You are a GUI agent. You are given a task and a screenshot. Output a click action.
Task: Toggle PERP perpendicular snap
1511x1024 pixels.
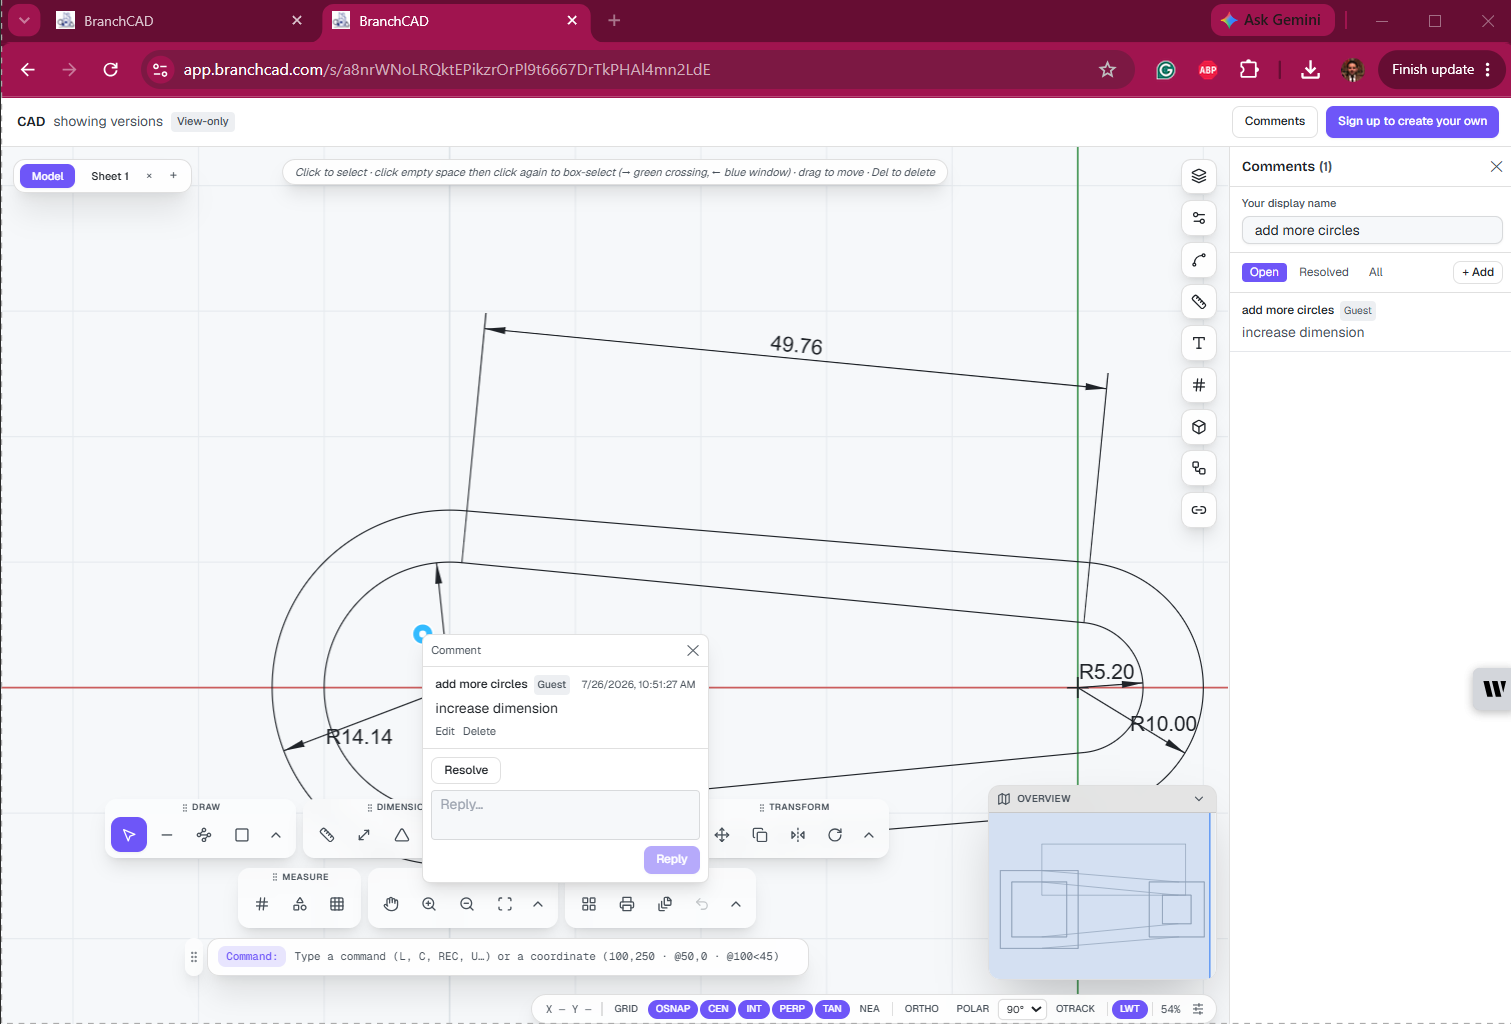(x=792, y=1009)
